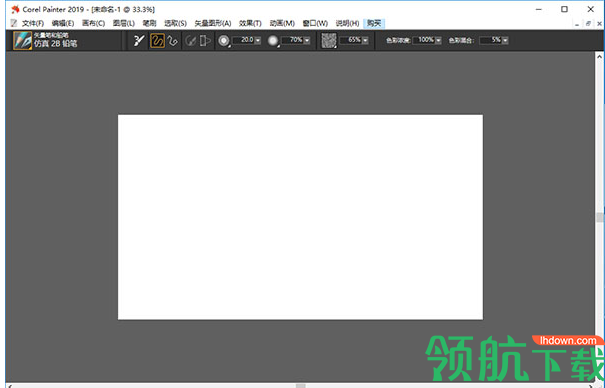The height and width of the screenshot is (388, 605).
Task: Open the 动画(M) menu
Action: (x=282, y=24)
